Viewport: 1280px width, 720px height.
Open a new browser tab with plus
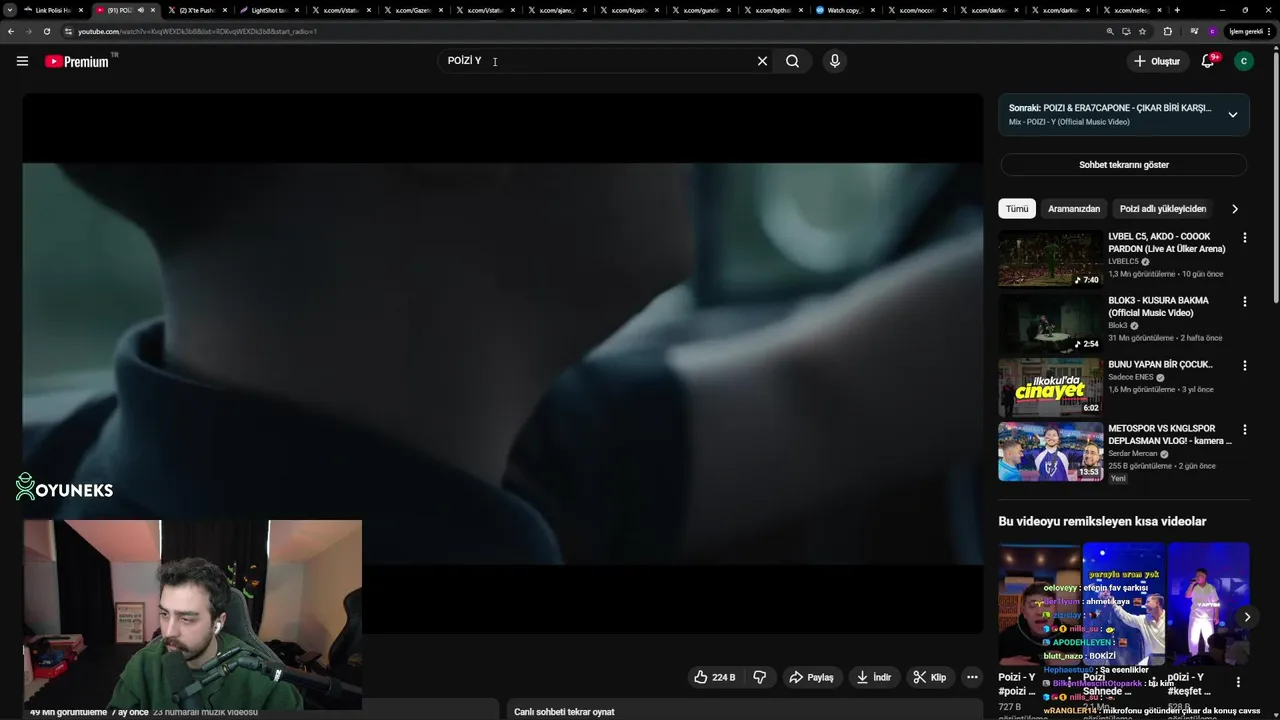pyautogui.click(x=1177, y=10)
